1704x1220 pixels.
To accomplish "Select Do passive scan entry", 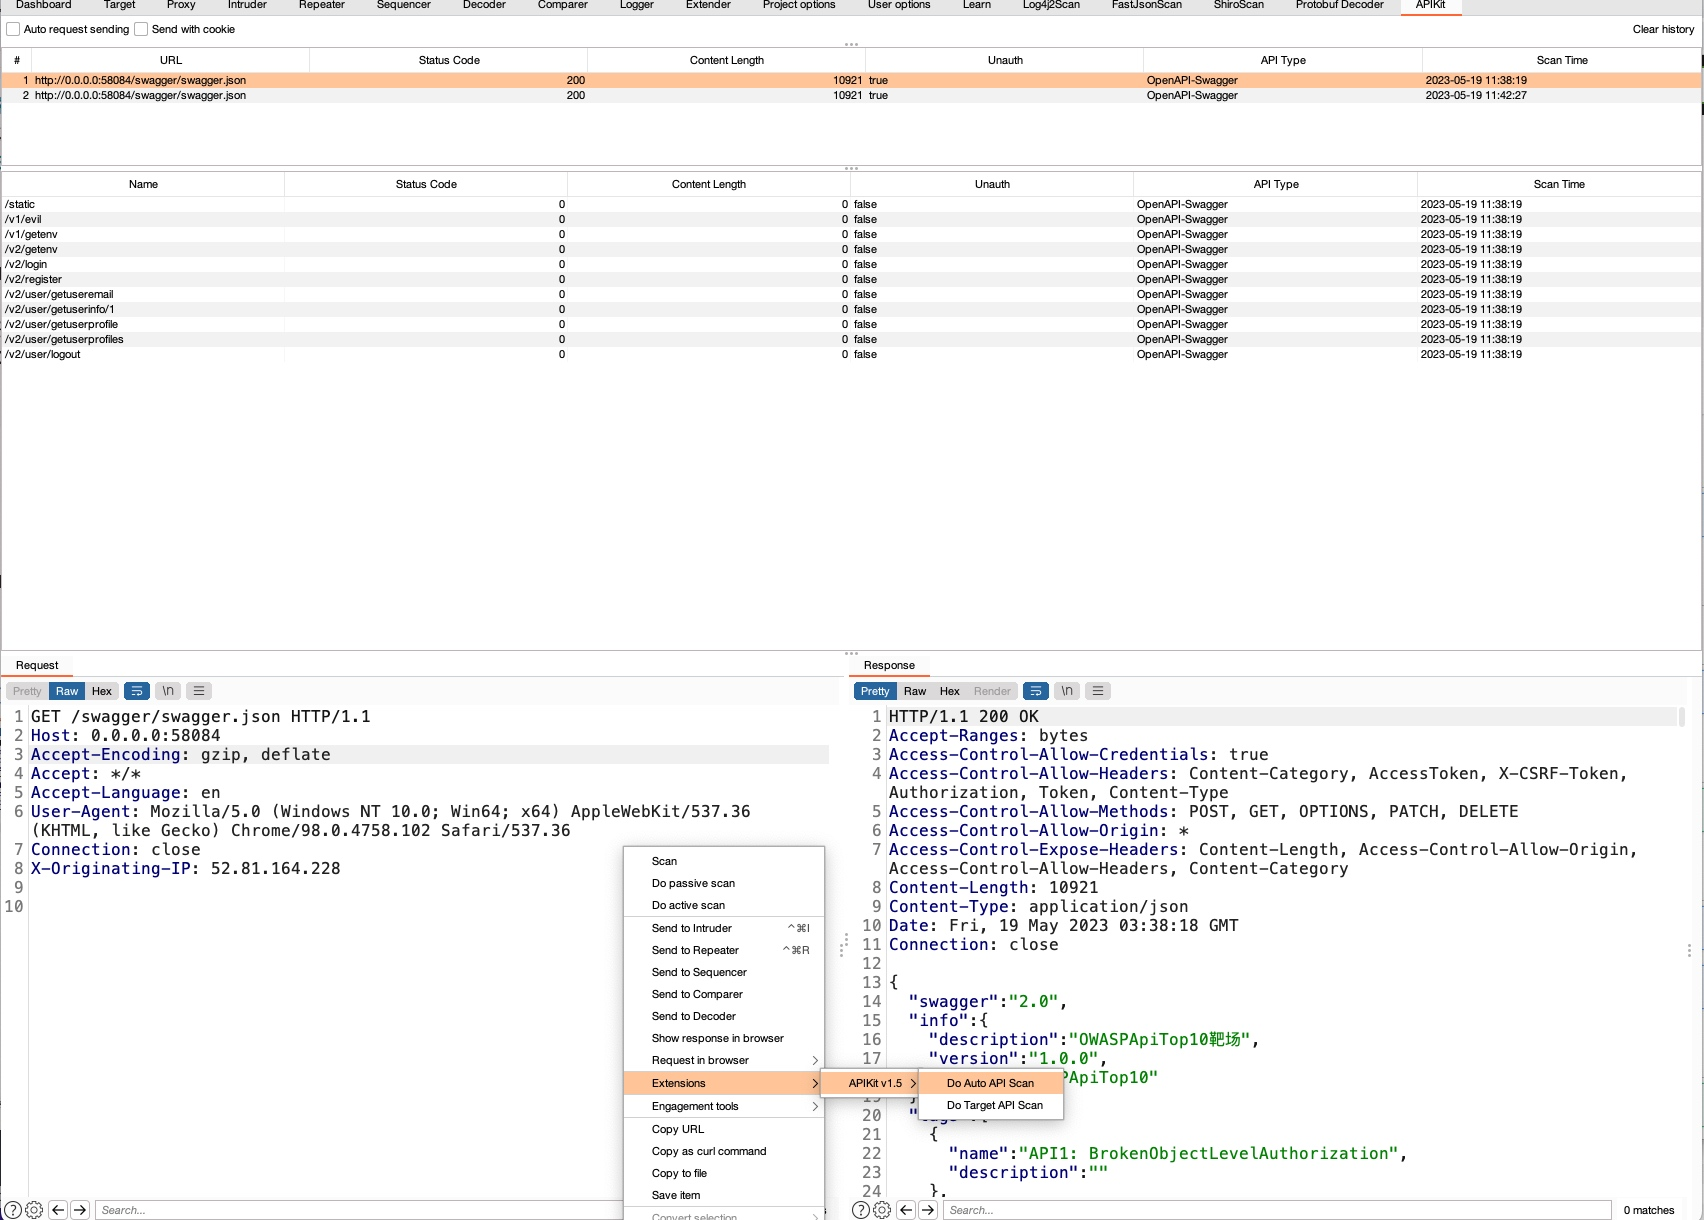I will tap(722, 883).
